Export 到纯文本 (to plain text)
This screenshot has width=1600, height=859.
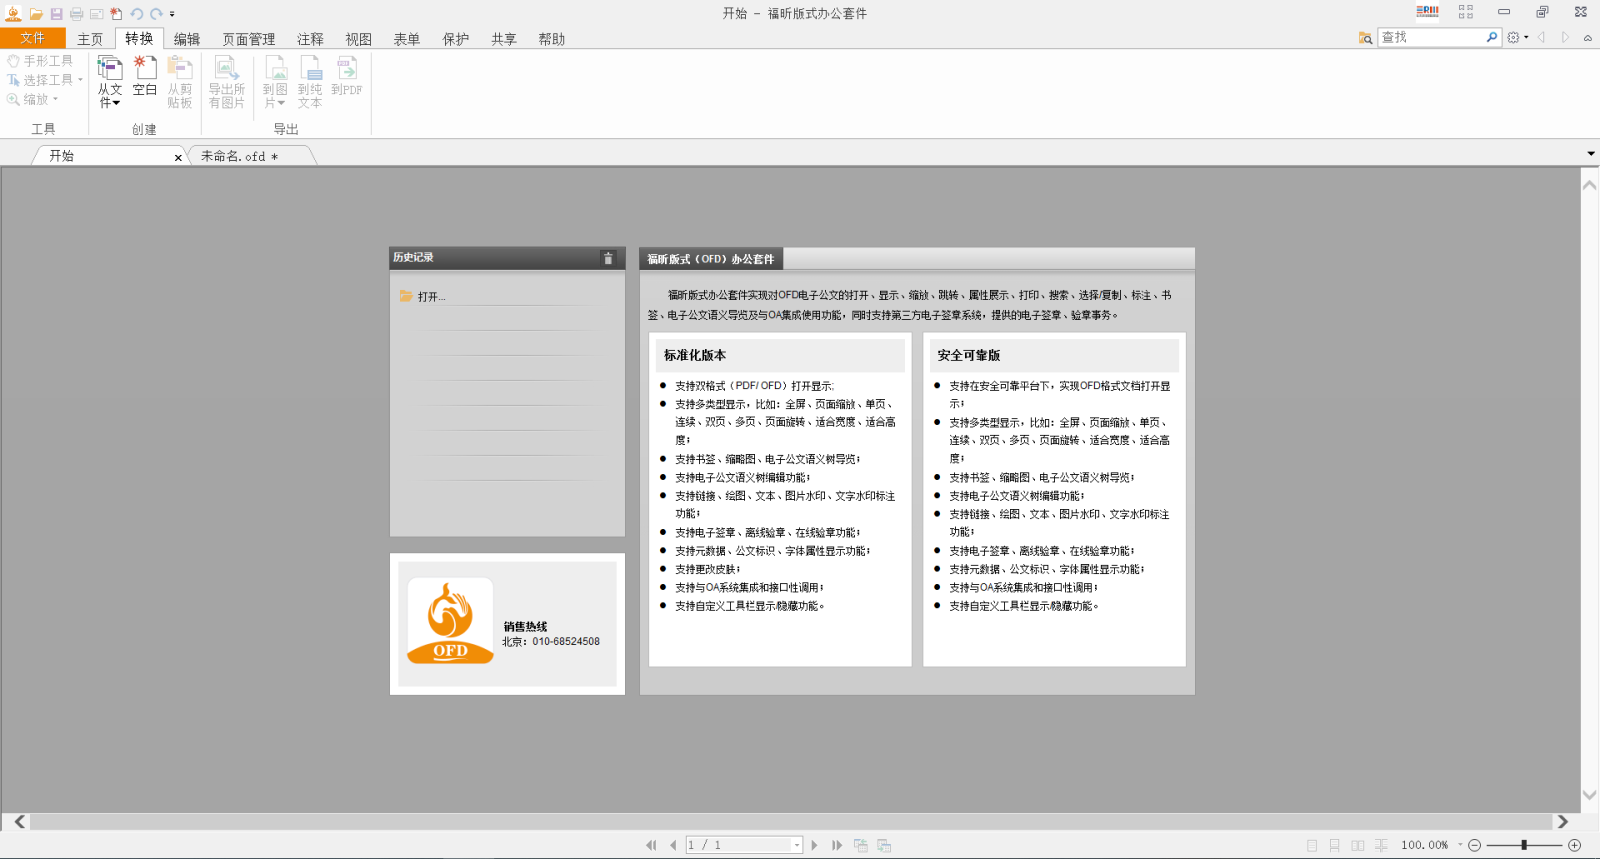tap(310, 82)
